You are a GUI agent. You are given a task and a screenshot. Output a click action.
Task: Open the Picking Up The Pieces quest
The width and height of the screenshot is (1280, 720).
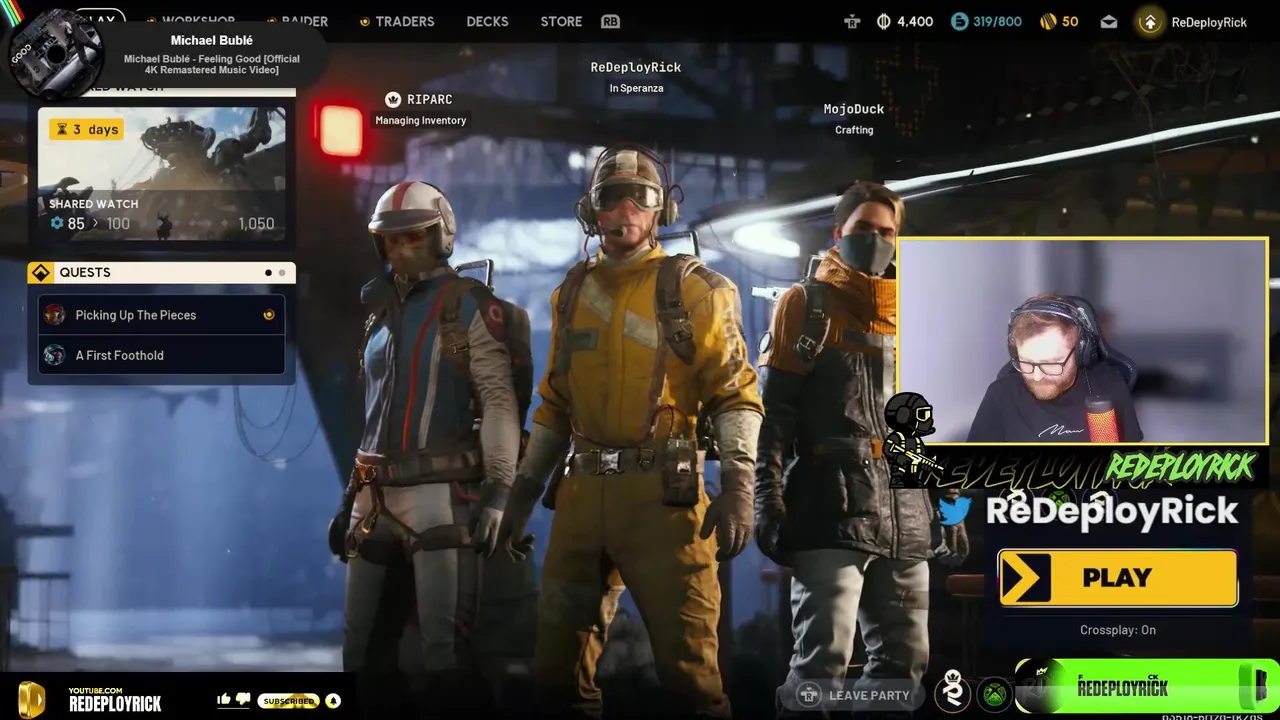pyautogui.click(x=162, y=315)
